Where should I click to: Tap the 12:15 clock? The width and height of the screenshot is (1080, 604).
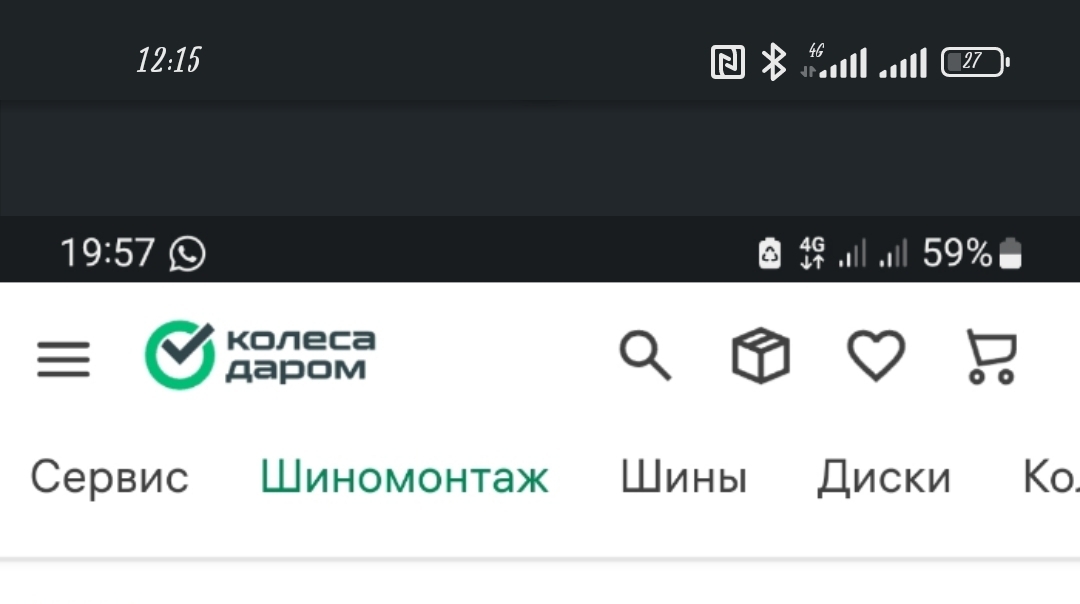[169, 61]
